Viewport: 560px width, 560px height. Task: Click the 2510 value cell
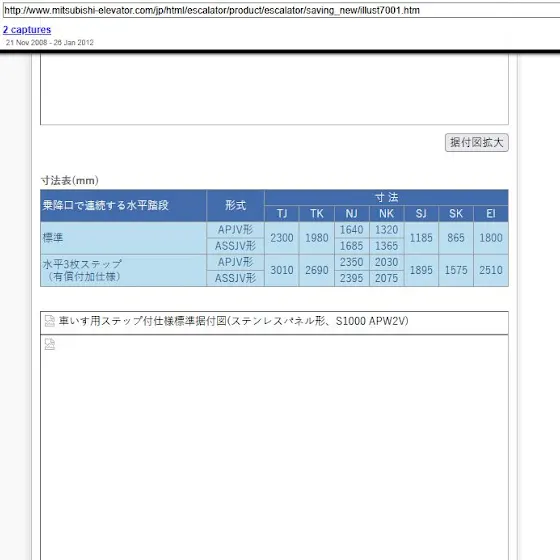(x=491, y=270)
